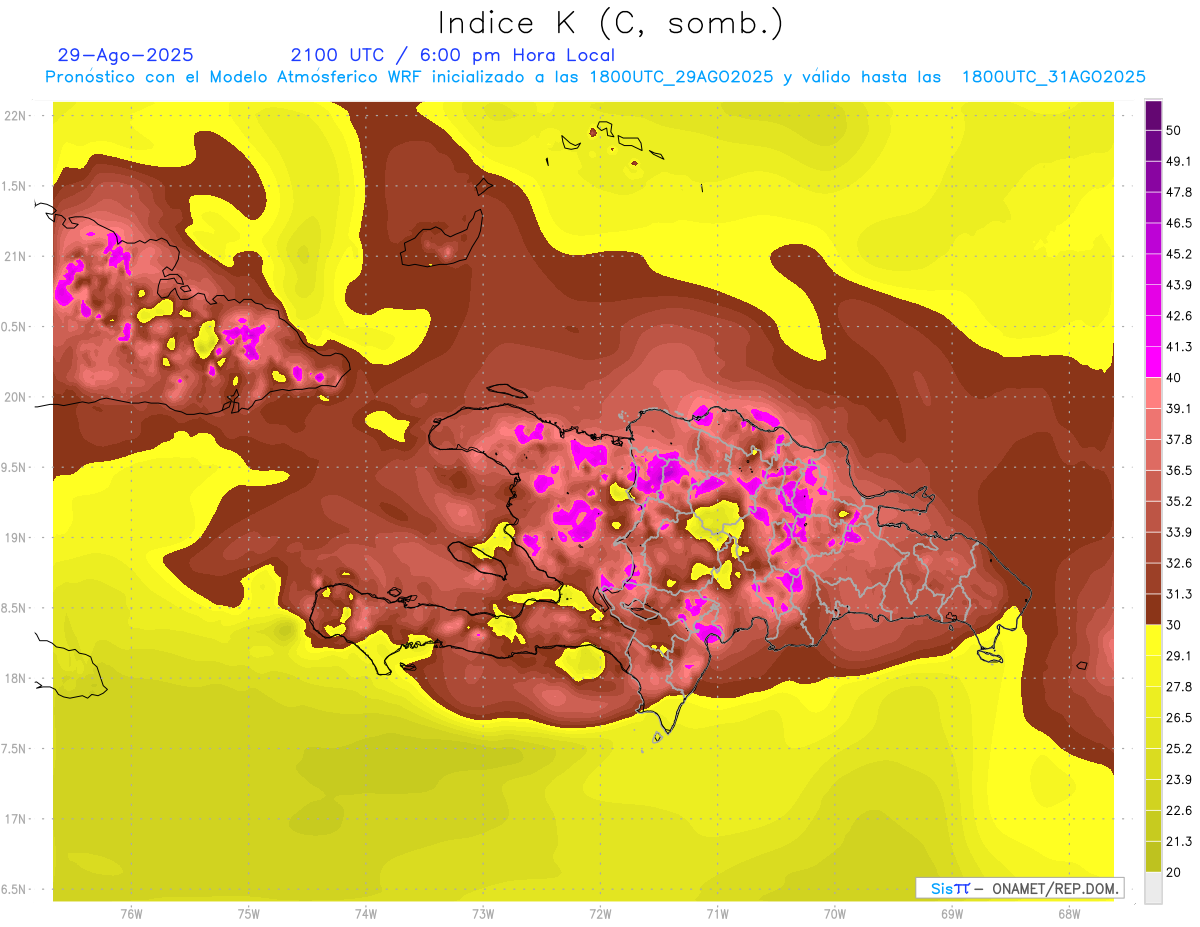
Task: Click the colorbar value '49.1'
Action: coord(1179,161)
